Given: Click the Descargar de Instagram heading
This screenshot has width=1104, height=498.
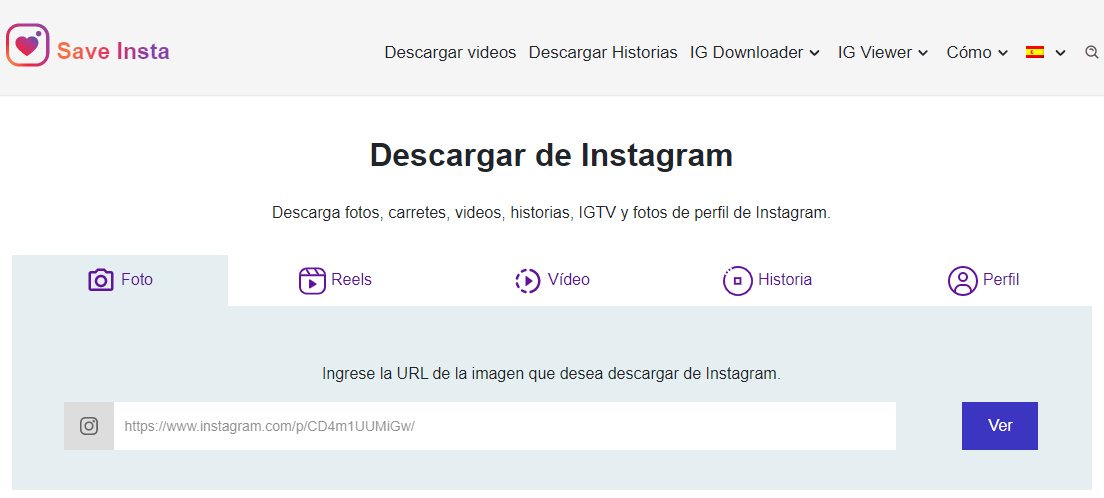Looking at the screenshot, I should pos(551,155).
